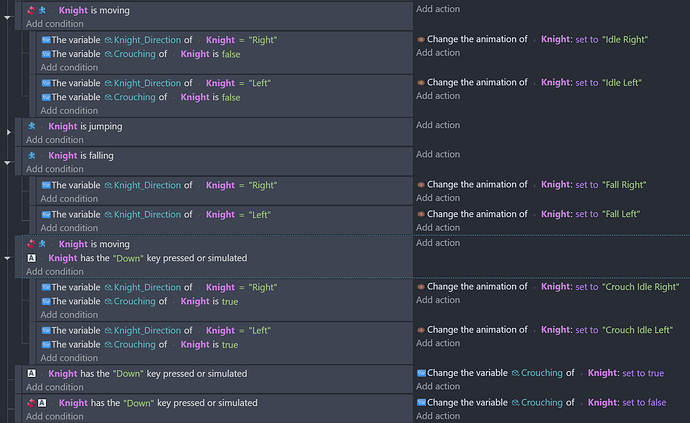Click the platformer icon beside Knight is jumping
This screenshot has width=690, height=423.
(32, 126)
